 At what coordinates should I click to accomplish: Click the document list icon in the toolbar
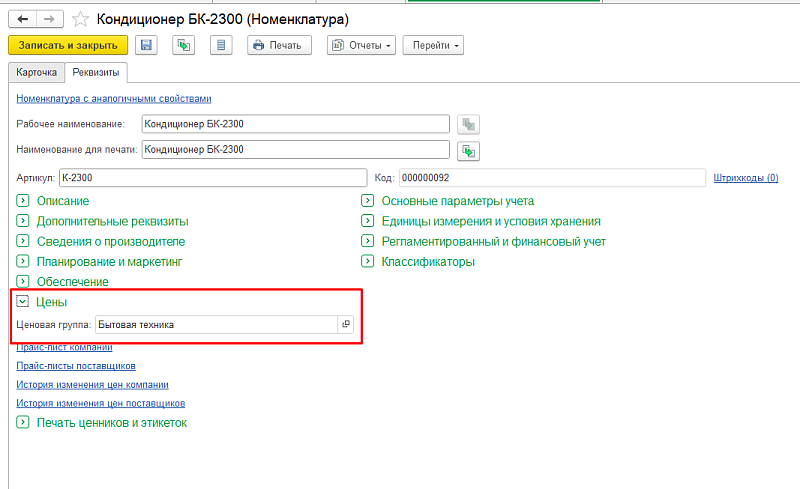coord(222,45)
